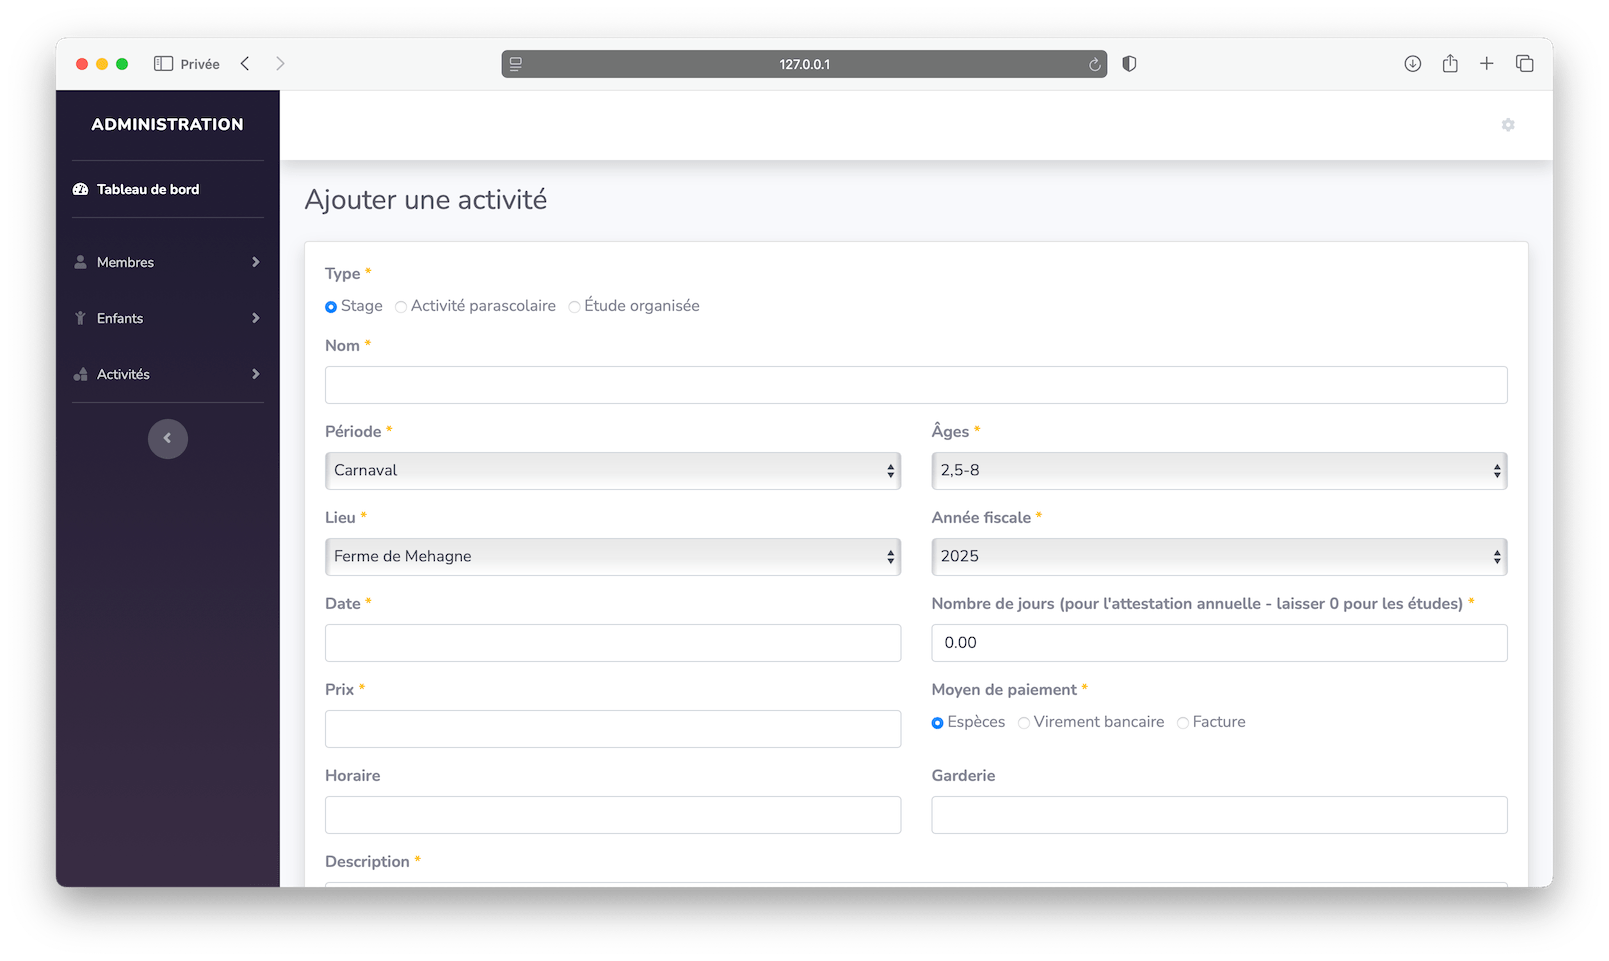Viewport: 1609px width, 961px height.
Task: Open the privacy shield icon
Action: [1129, 64]
